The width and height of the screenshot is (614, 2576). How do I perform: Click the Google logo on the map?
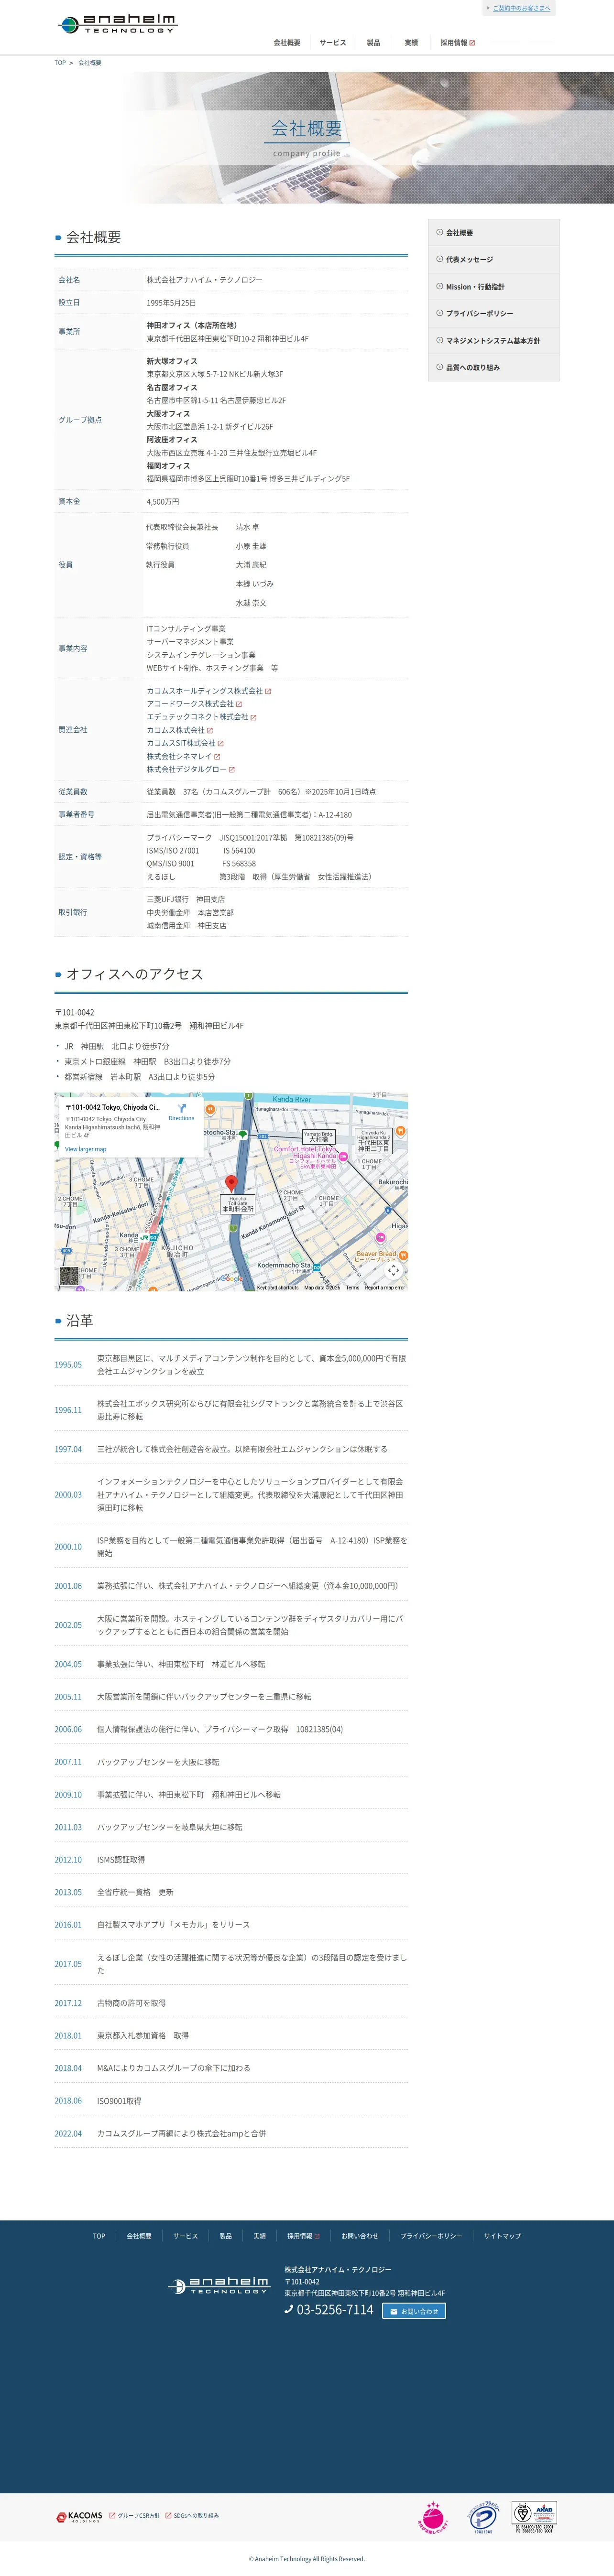[231, 1278]
